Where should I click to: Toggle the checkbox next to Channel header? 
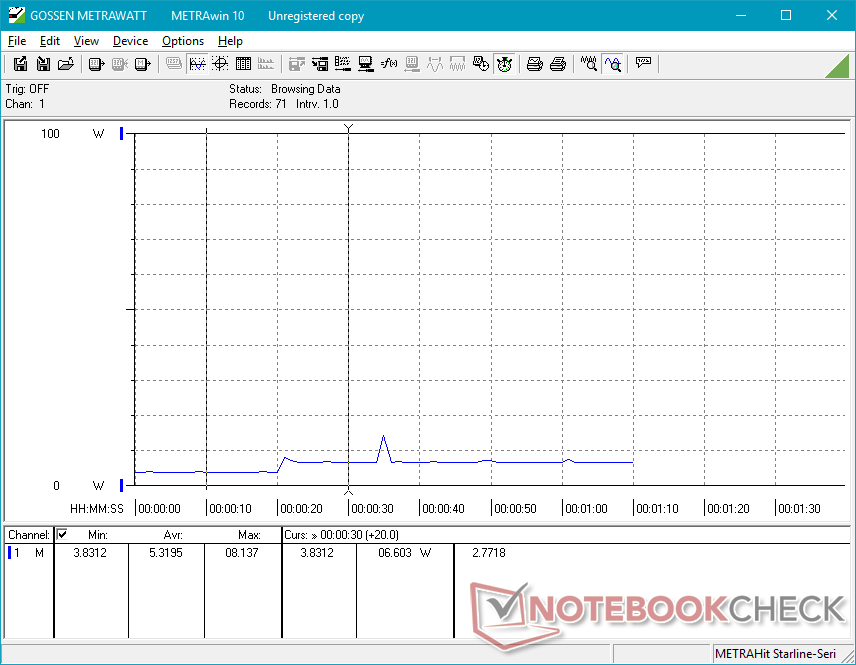click(62, 535)
